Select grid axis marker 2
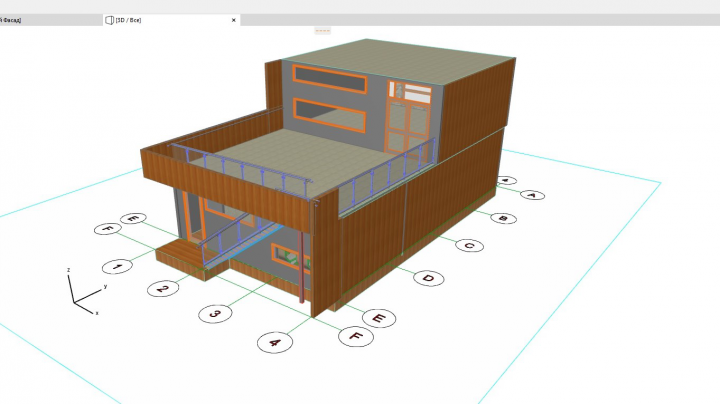 (163, 289)
